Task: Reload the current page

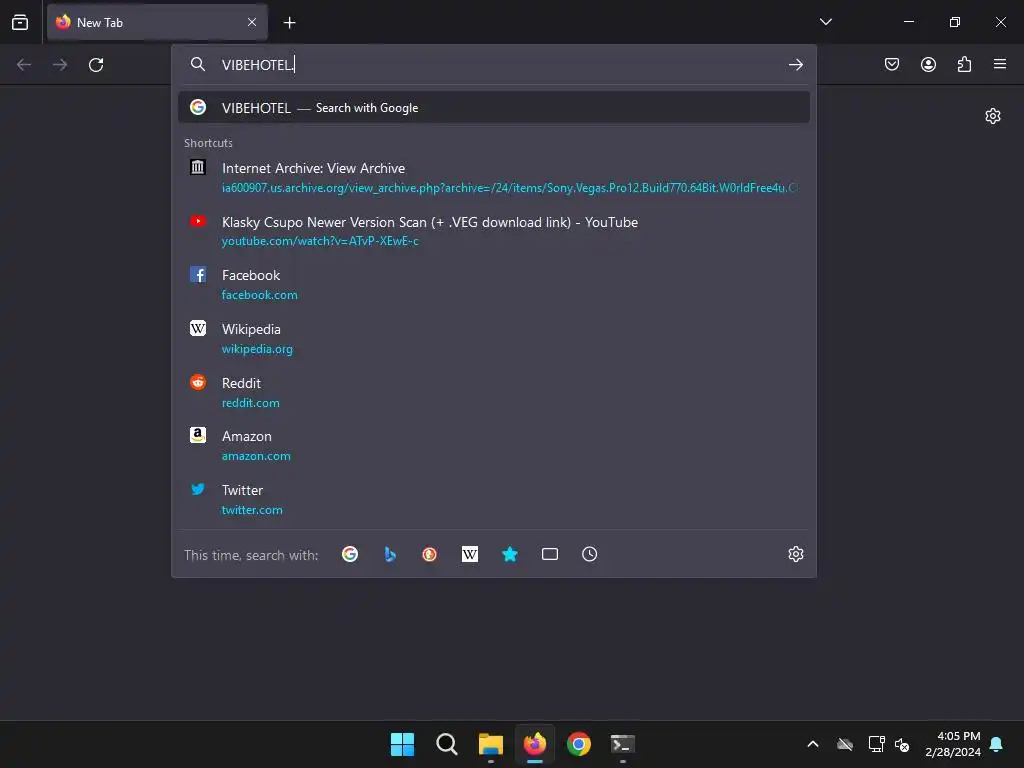Action: [96, 65]
